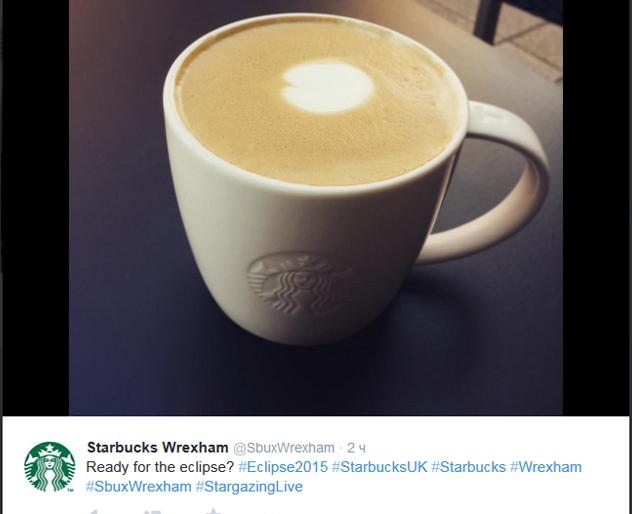Follow the #StargazingLive hashtag
Screen dimensions: 632x514
point(249,486)
